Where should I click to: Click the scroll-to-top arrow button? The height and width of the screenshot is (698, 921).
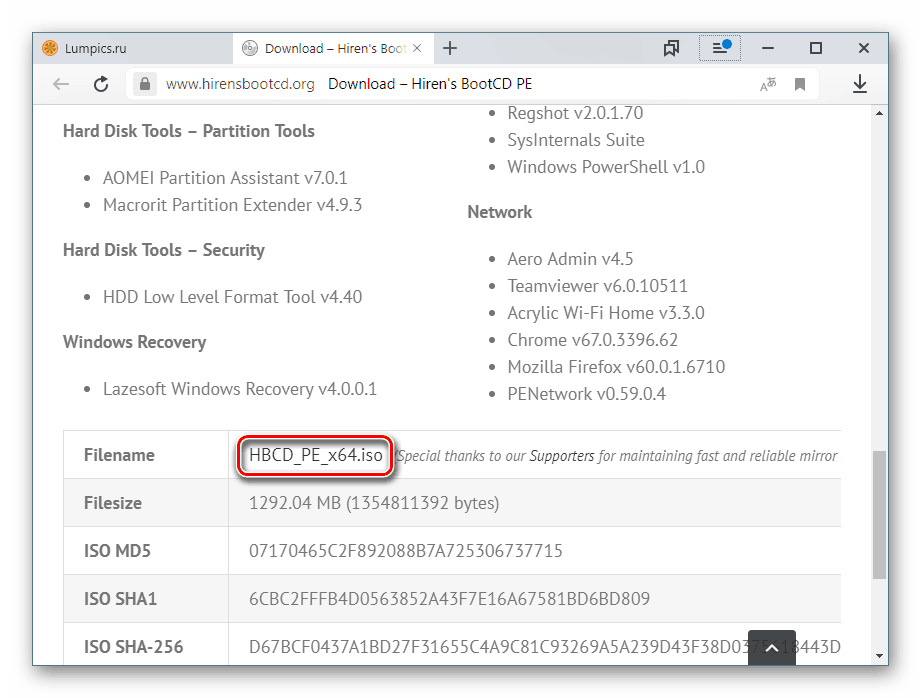[x=771, y=649]
